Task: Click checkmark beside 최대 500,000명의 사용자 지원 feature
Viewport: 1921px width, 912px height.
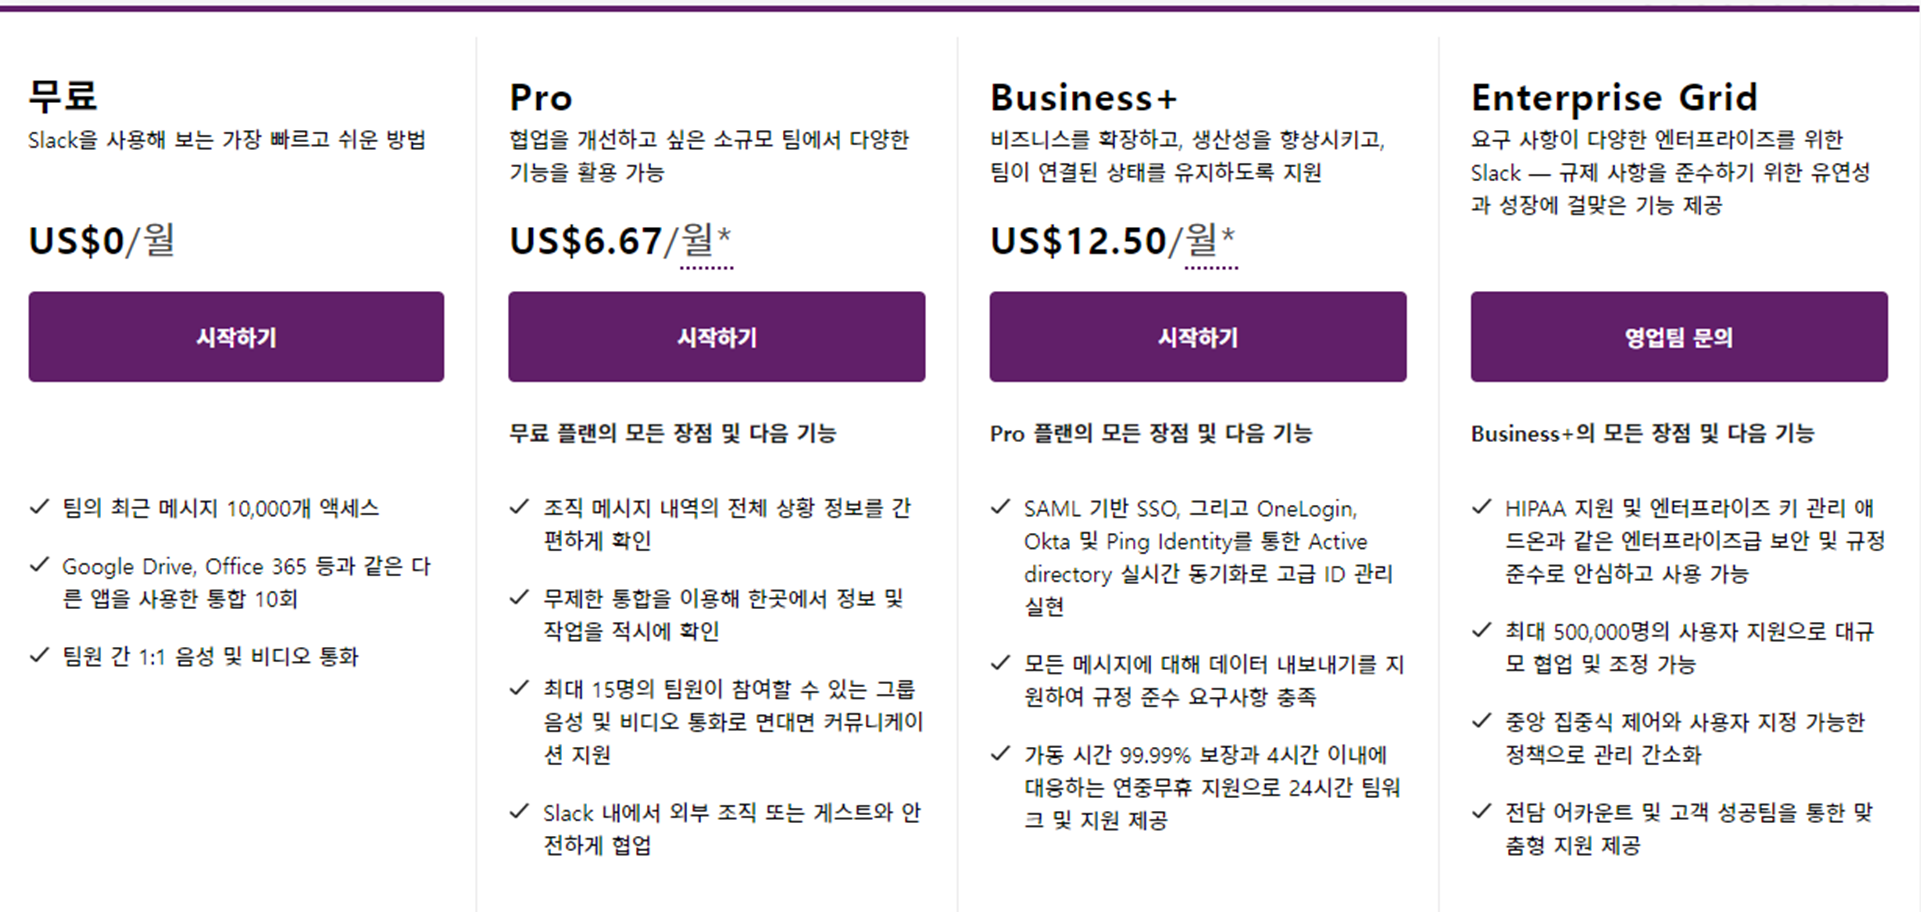Action: [x=1482, y=630]
